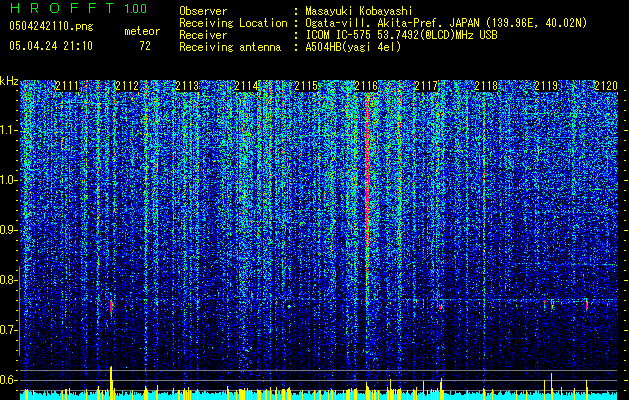Screen dimensions: 629x400
Task: Click the Receiving antenna label
Action: coord(230,47)
